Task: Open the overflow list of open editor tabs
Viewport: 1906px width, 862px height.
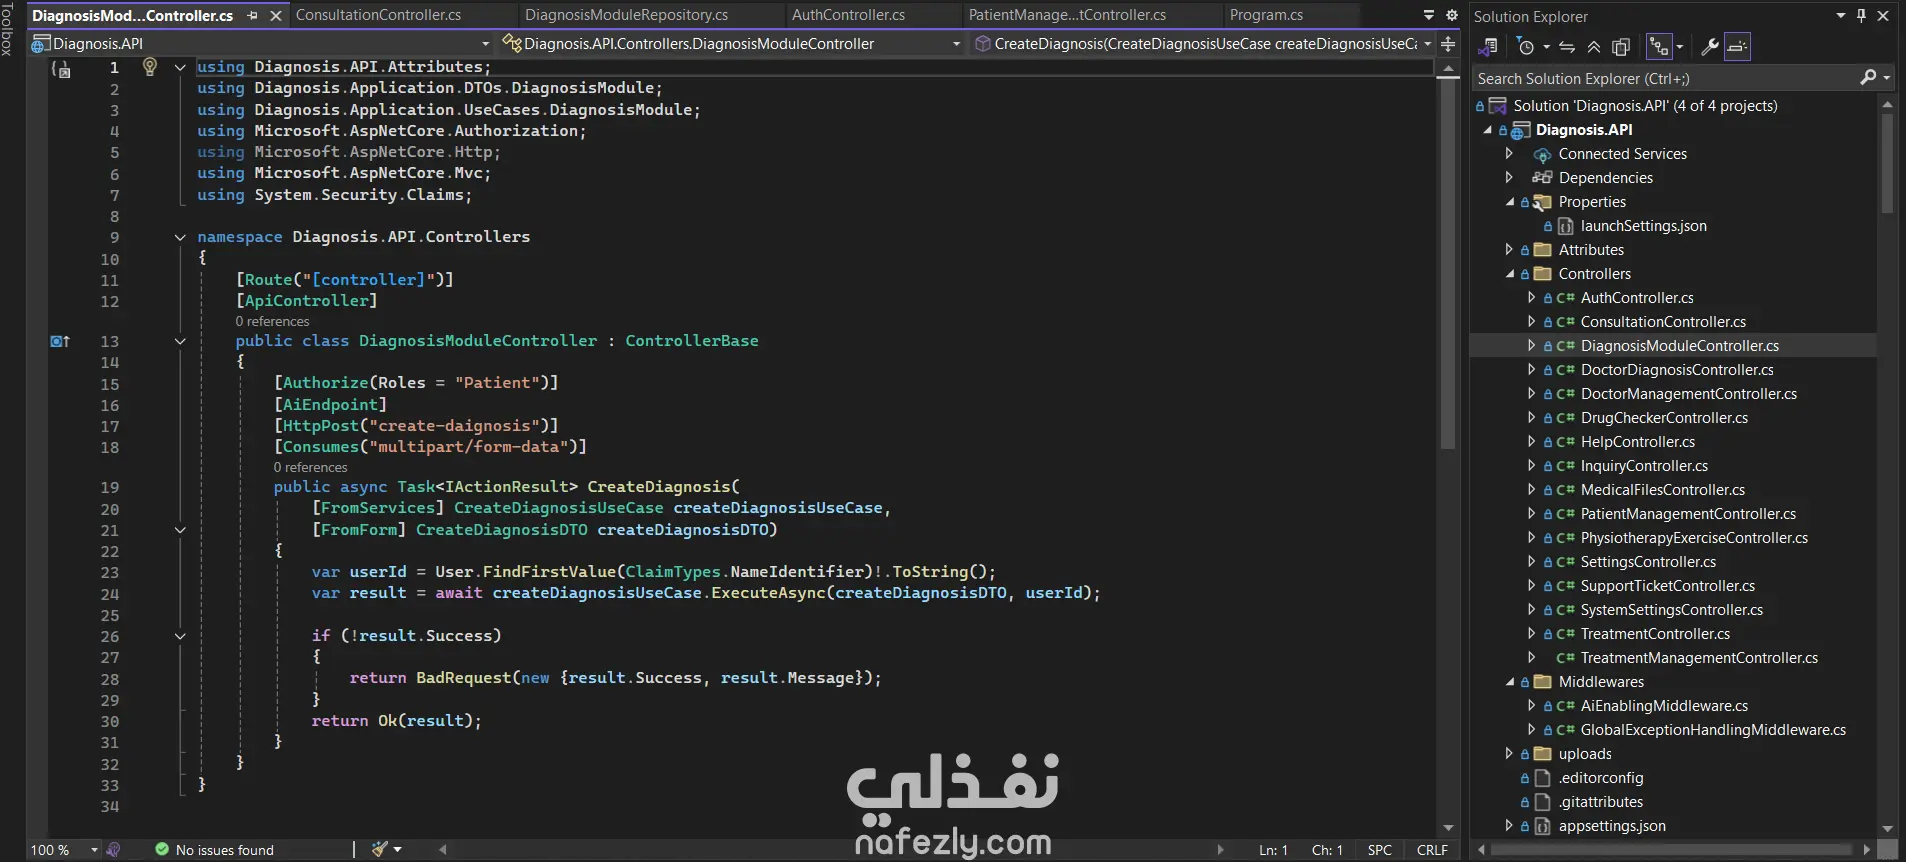Action: [1429, 15]
